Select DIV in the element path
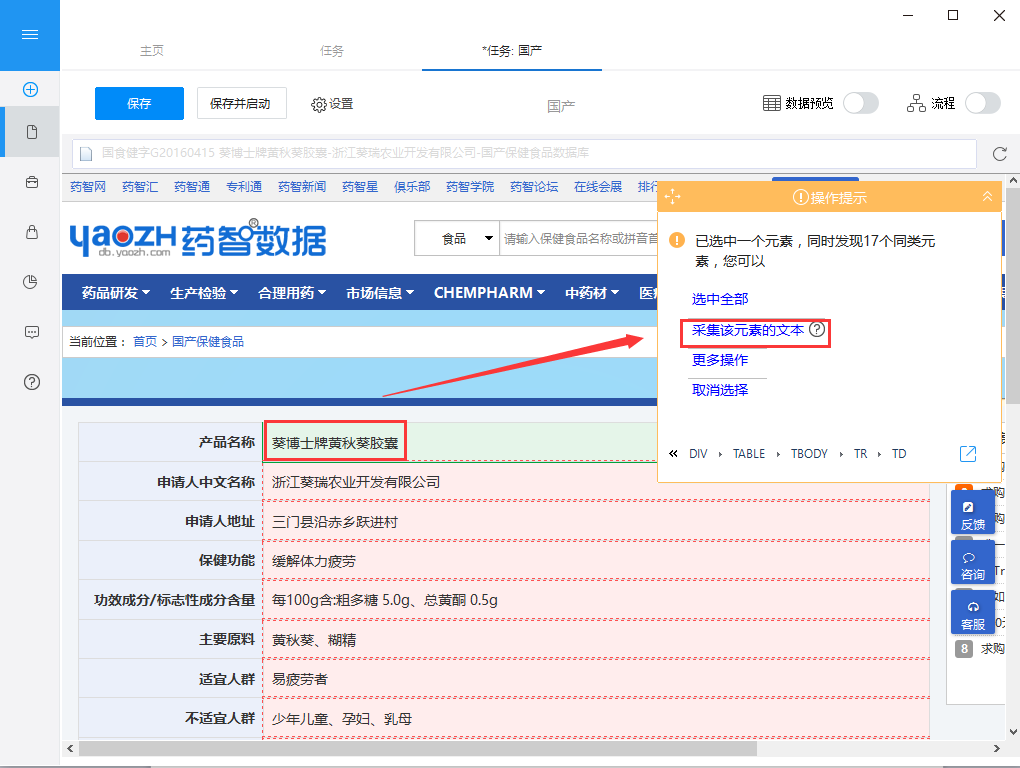This screenshot has height=768, width=1020. pyautogui.click(x=698, y=454)
